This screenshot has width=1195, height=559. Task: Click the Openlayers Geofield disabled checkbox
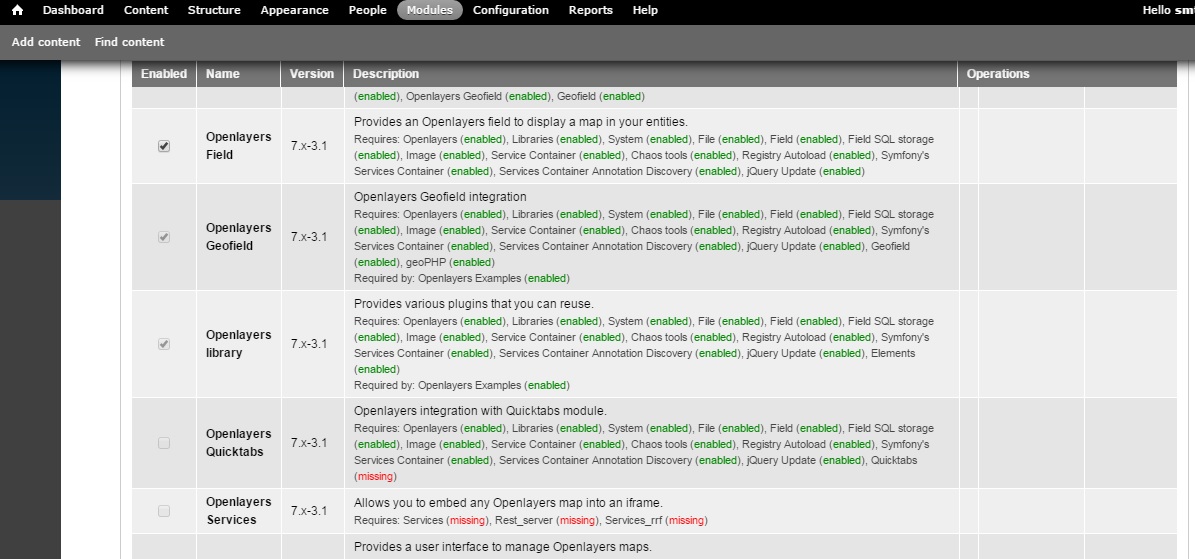click(164, 237)
